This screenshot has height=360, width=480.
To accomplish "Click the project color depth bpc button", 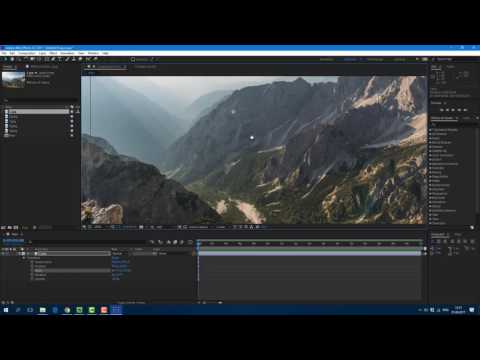I will point(25,227).
